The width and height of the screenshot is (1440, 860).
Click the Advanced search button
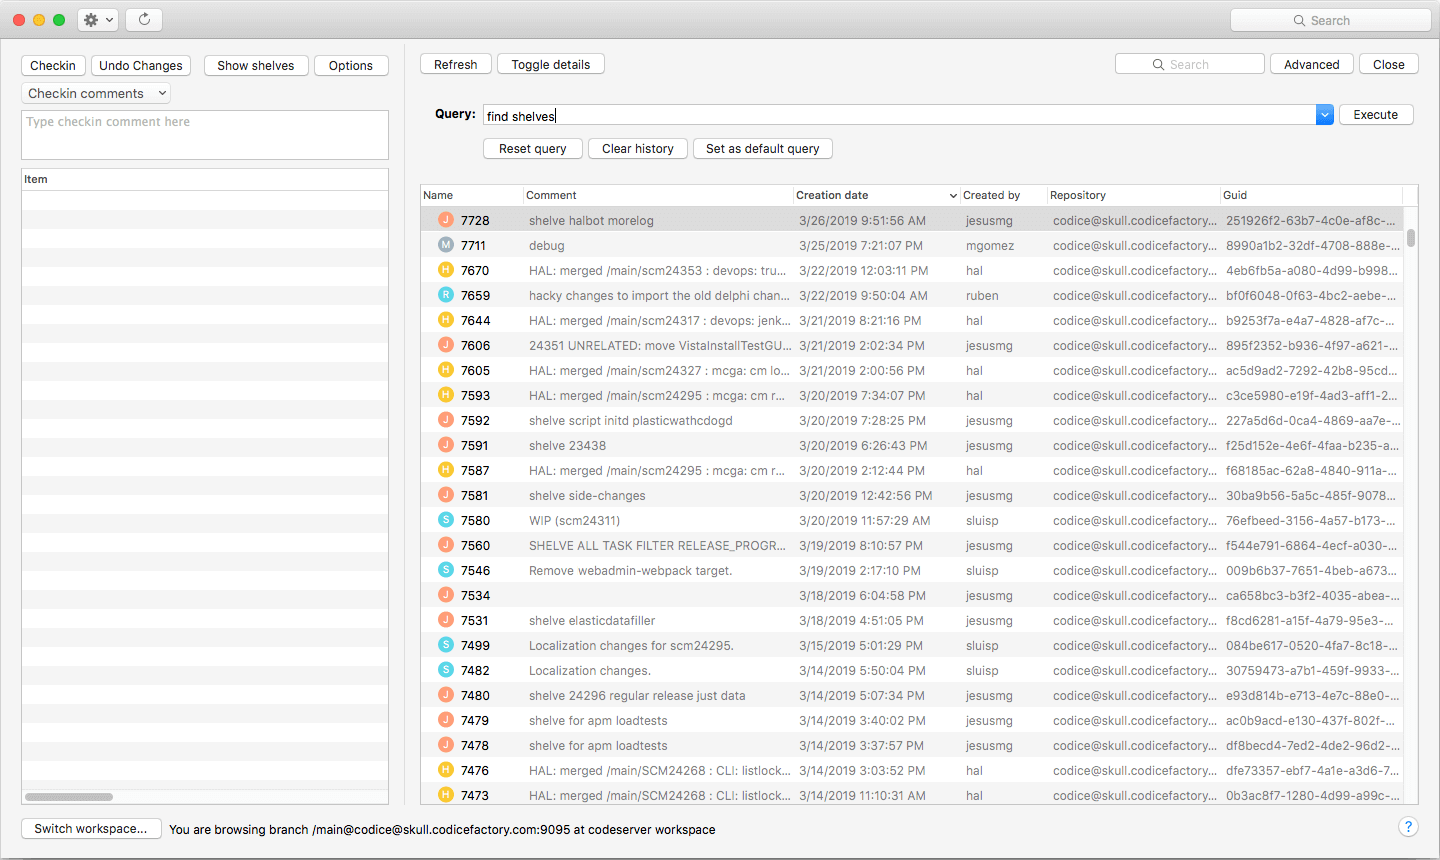pyautogui.click(x=1312, y=64)
